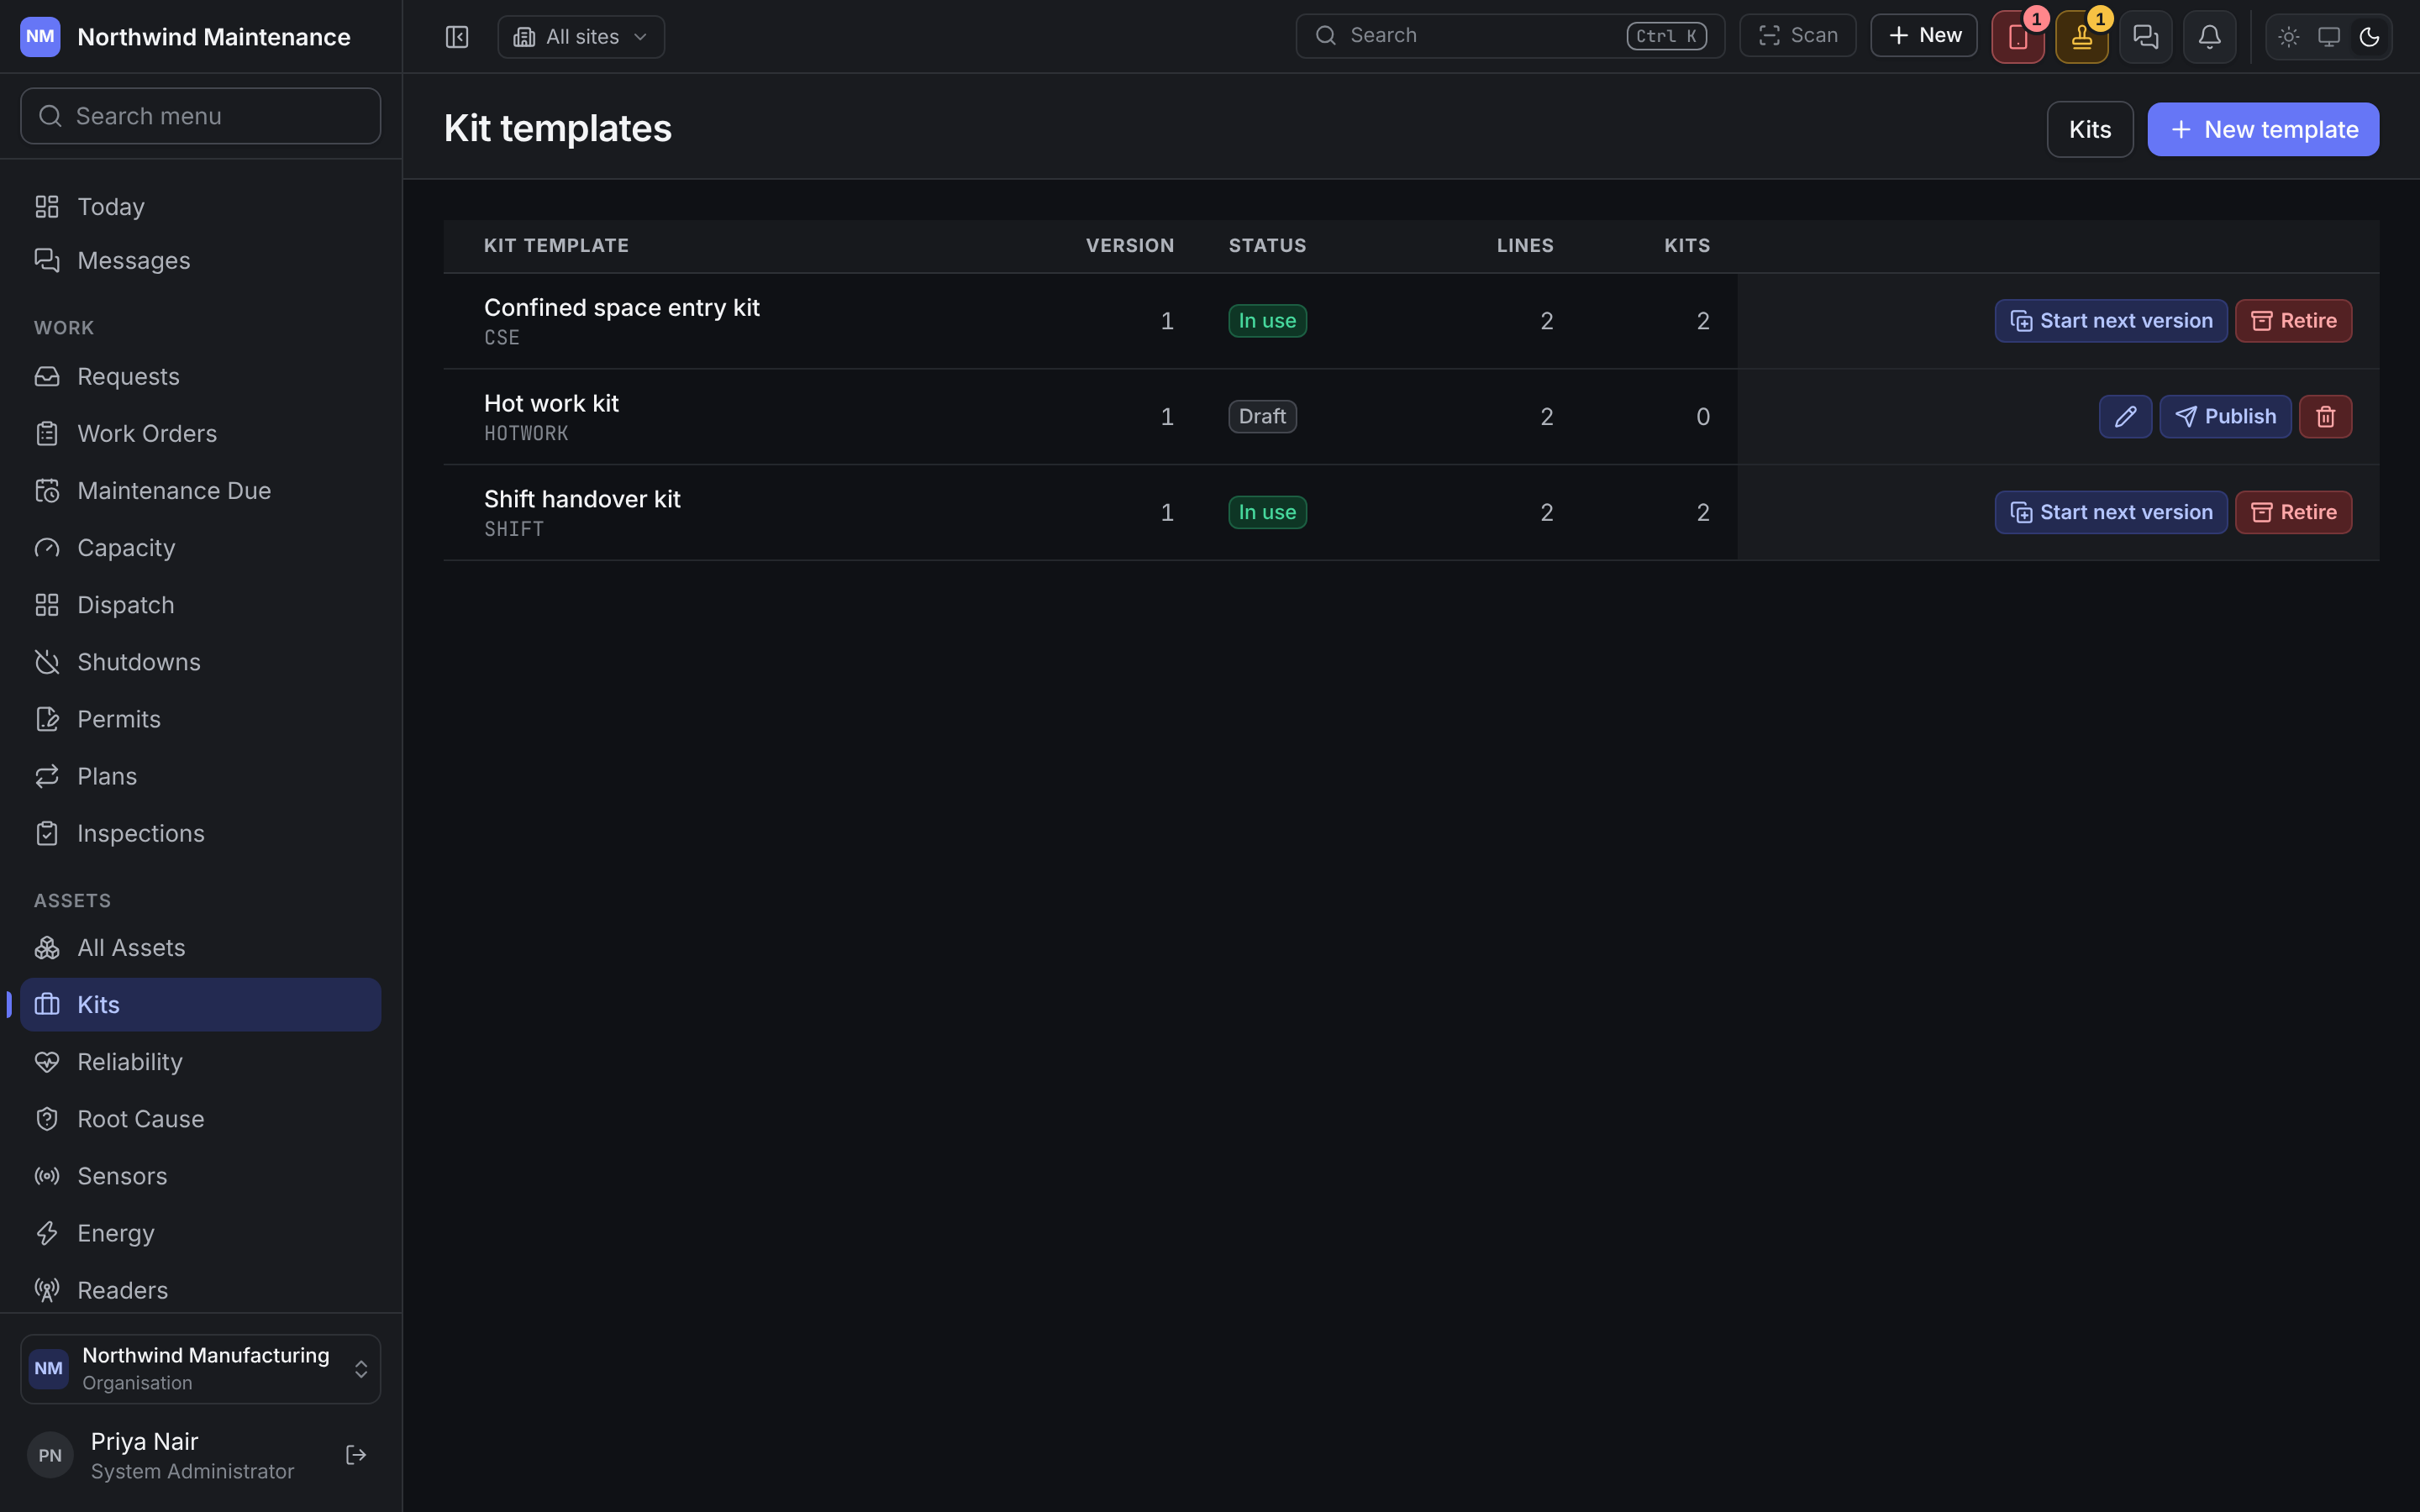Open Maintenance Due in the sidebar

coord(201,491)
